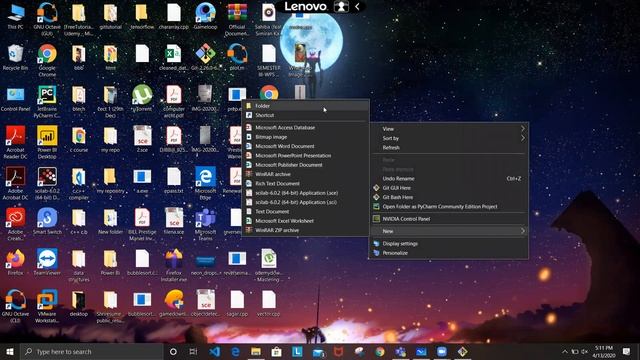Create a Microsoft Publisher Document

pyautogui.click(x=306, y=165)
